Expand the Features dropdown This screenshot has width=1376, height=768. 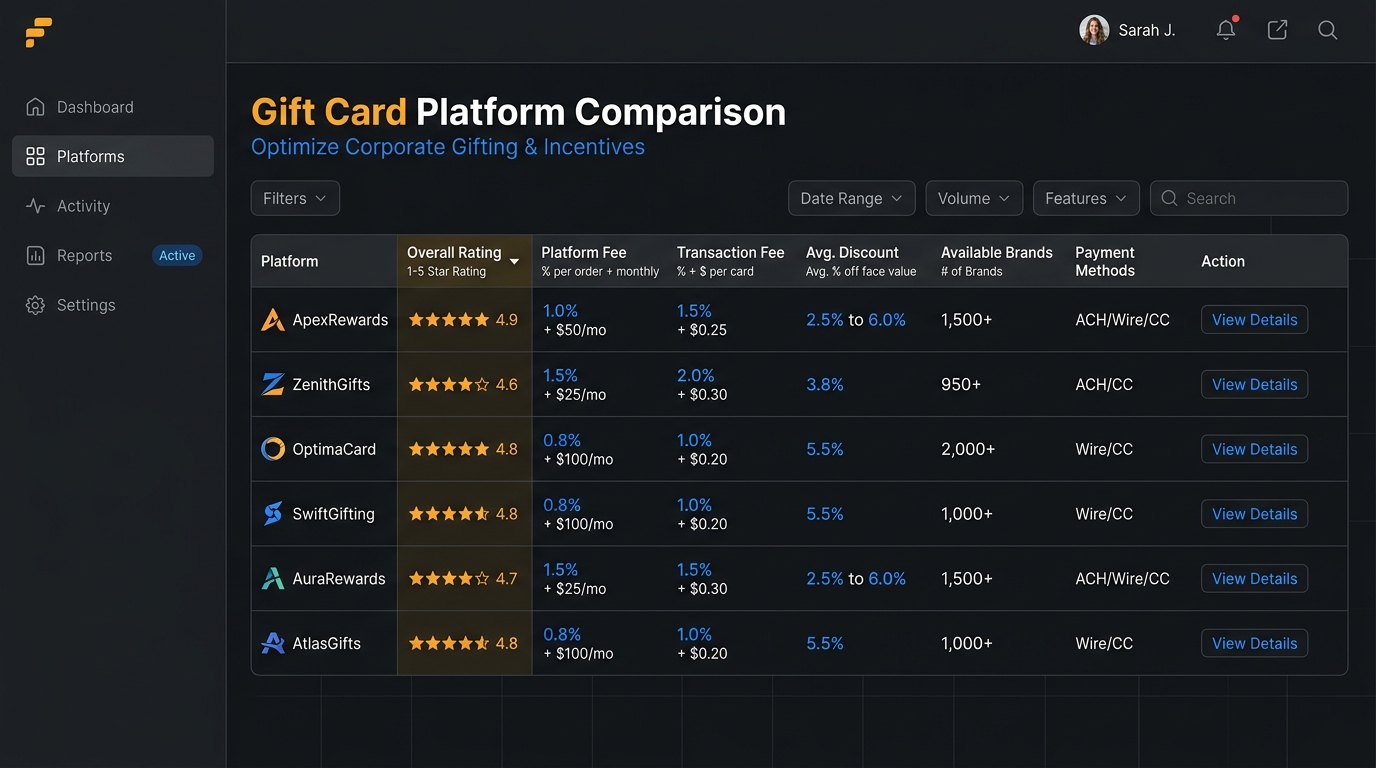1086,198
